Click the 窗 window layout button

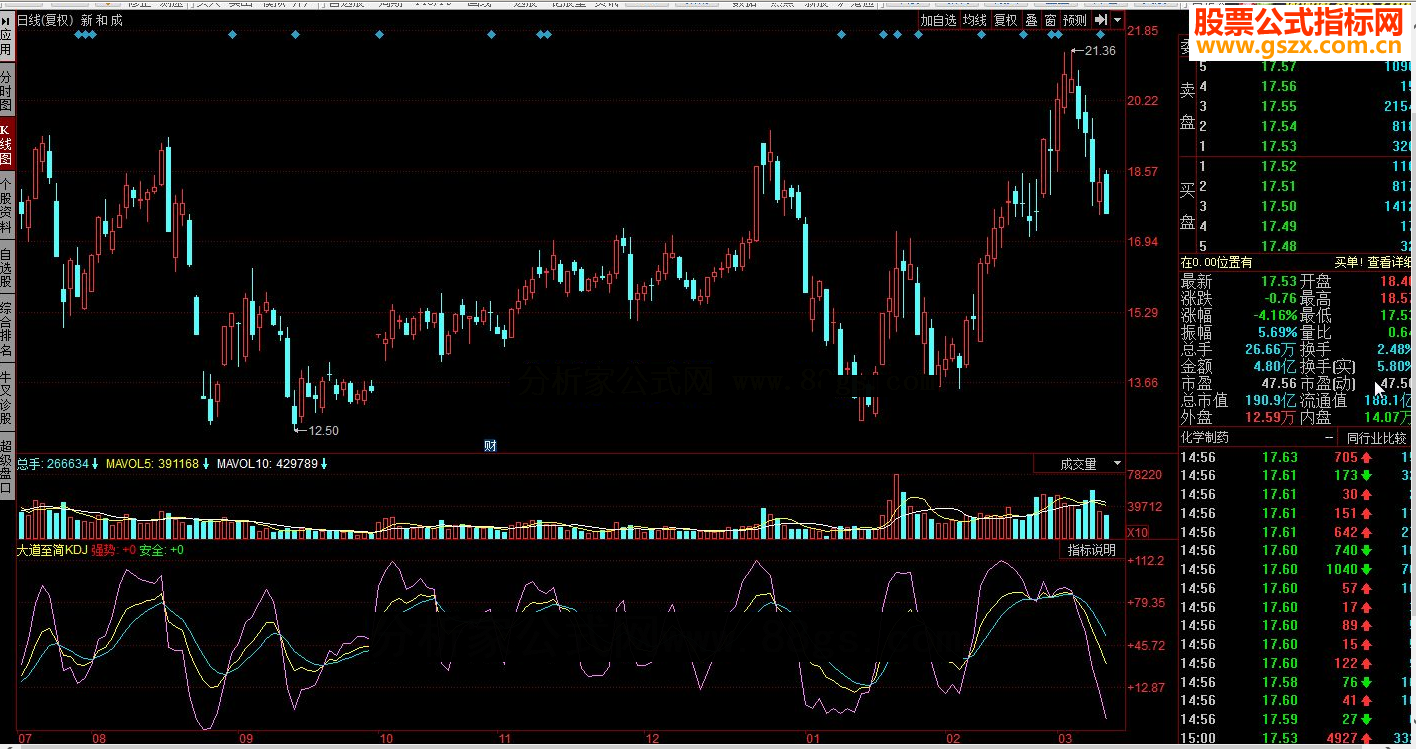click(x=1050, y=20)
